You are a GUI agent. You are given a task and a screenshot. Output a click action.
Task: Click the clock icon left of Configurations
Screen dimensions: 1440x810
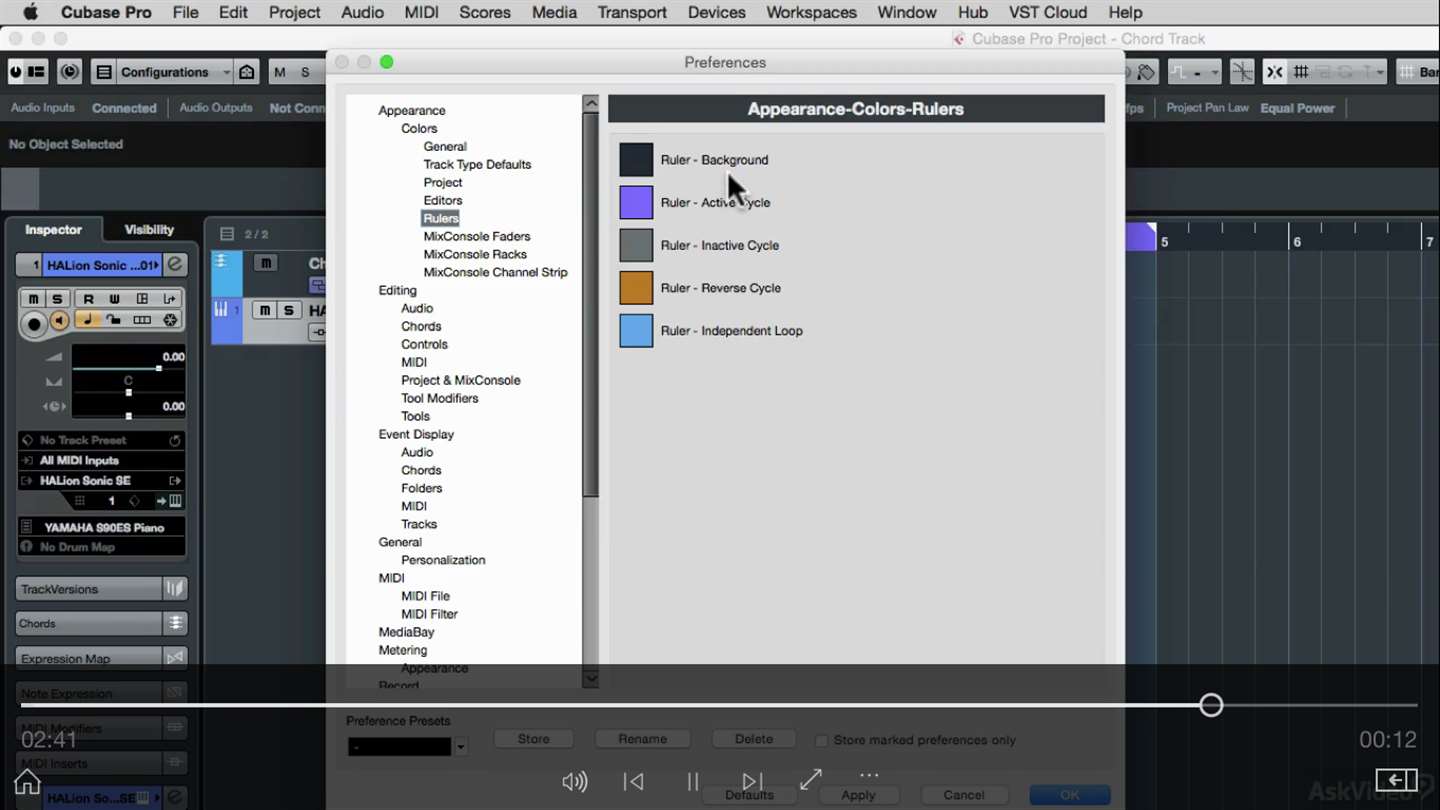pos(69,72)
